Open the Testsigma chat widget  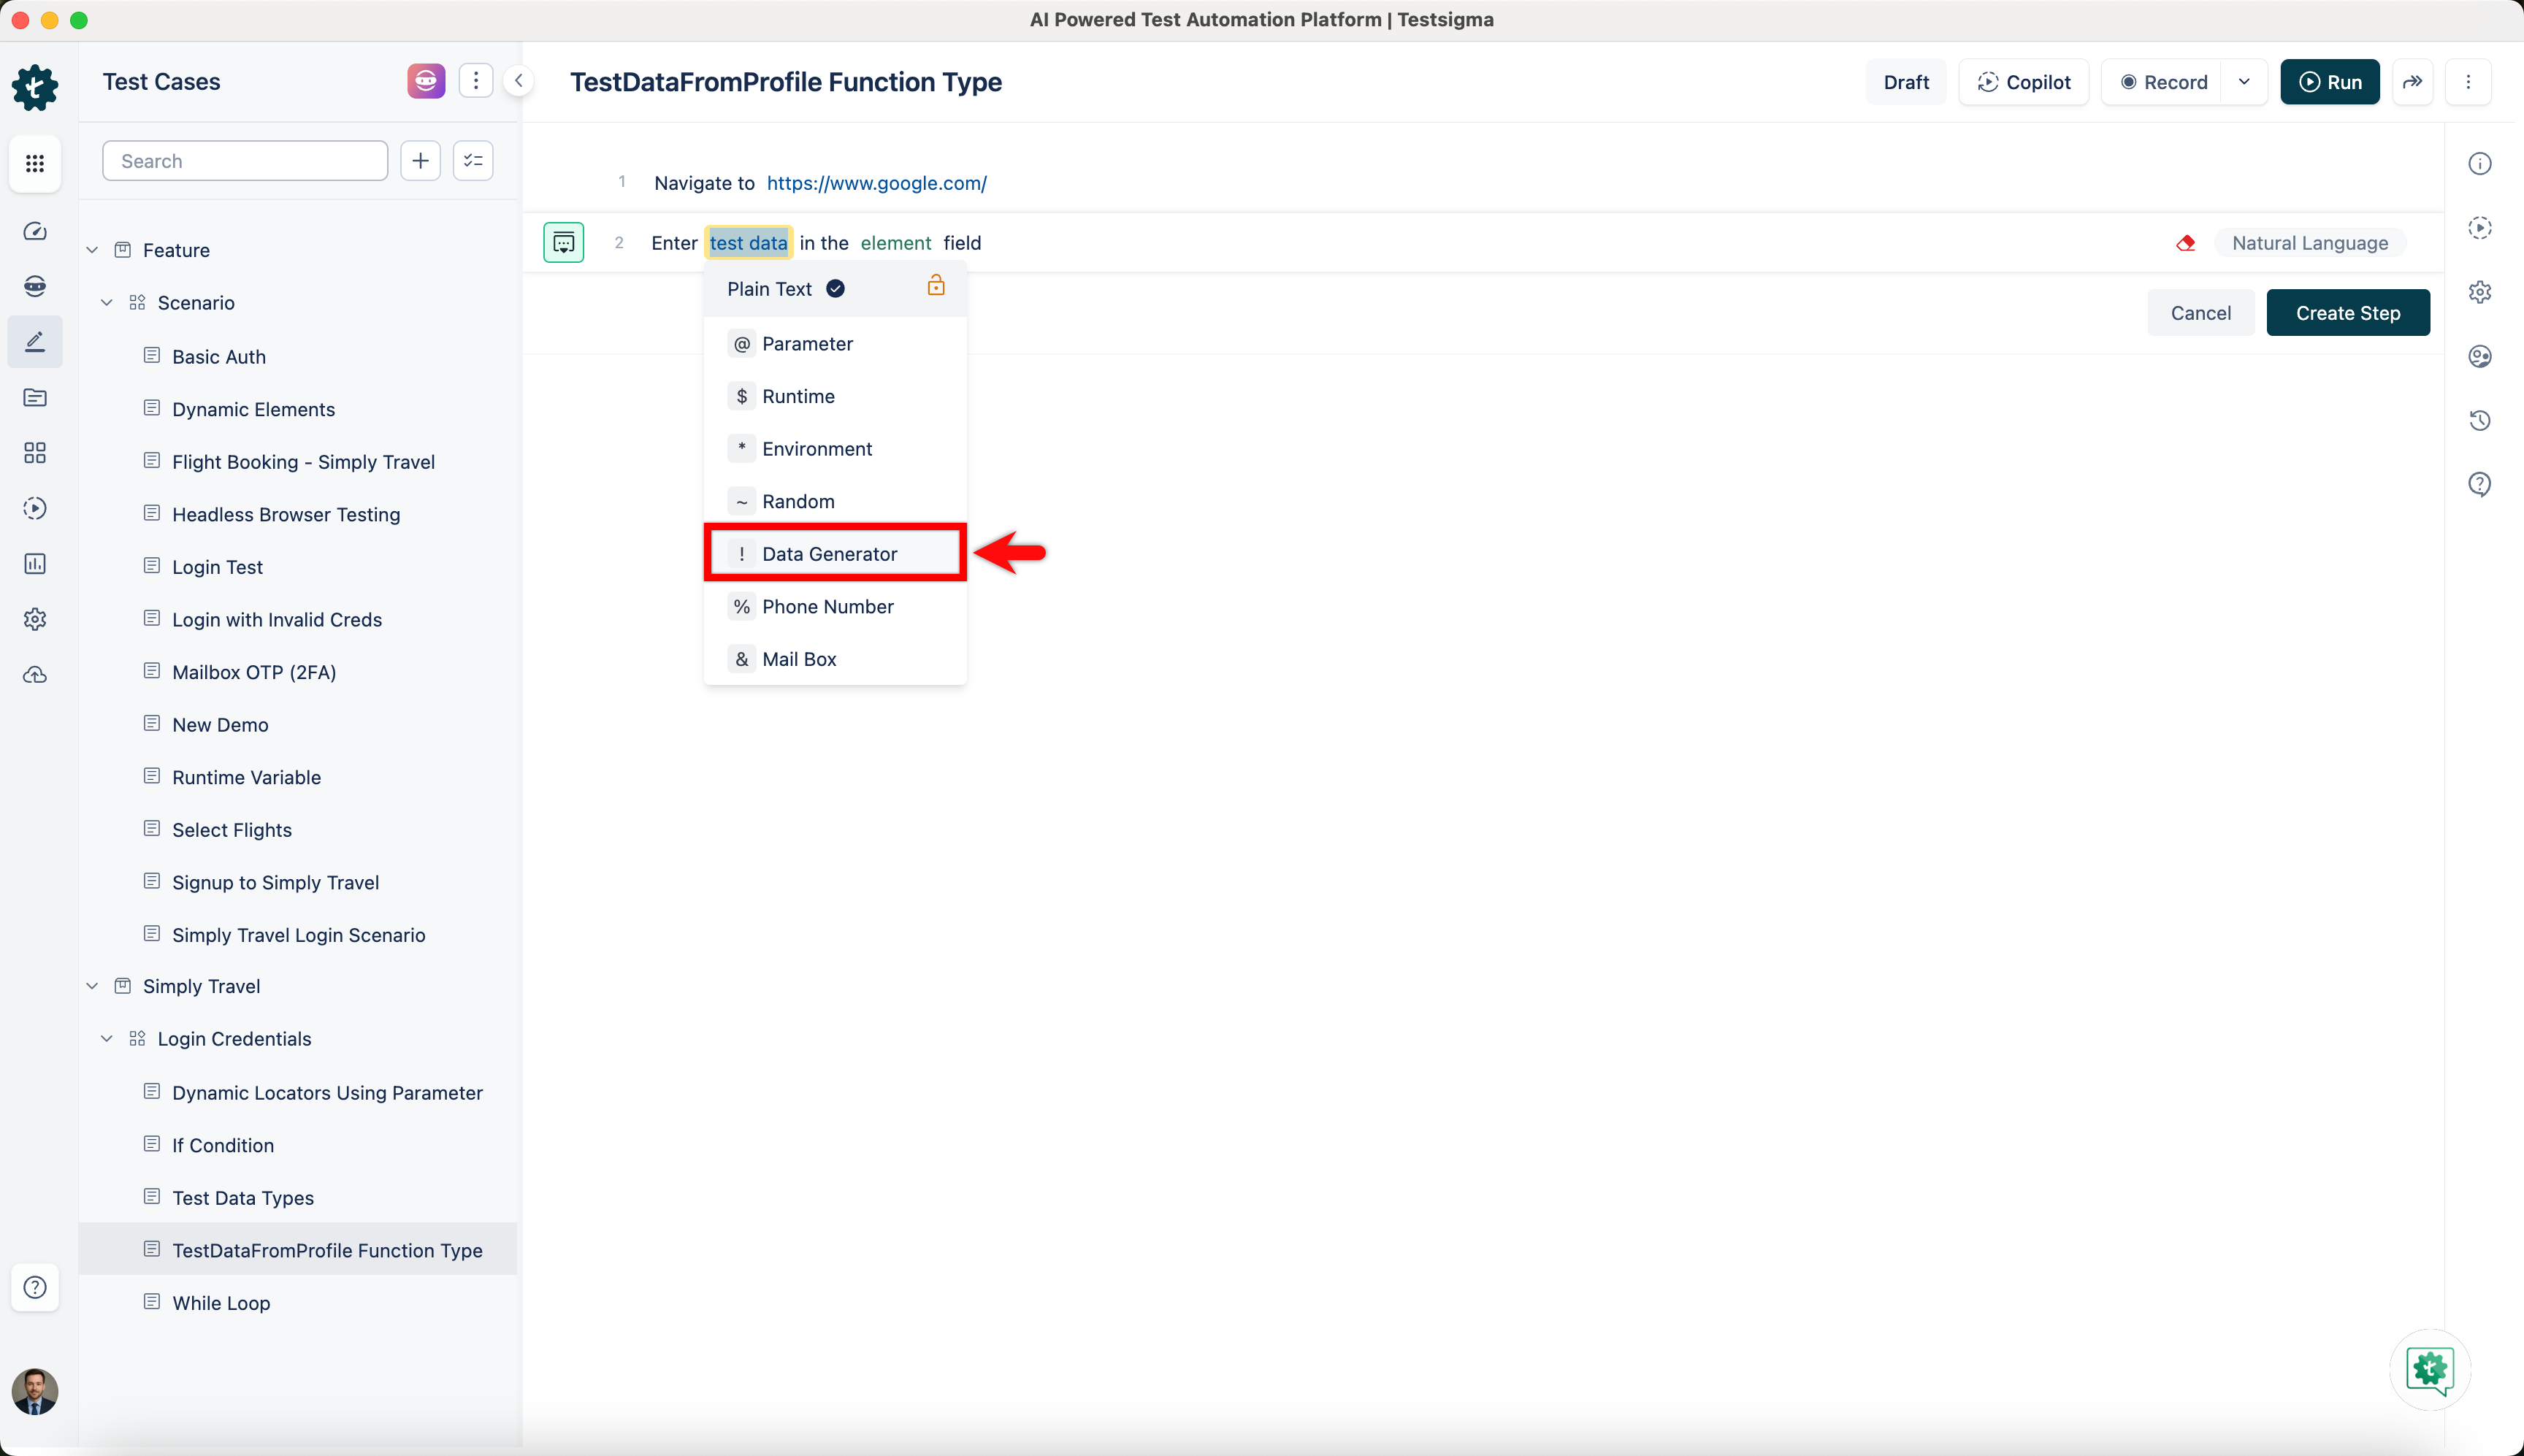tap(2430, 1370)
